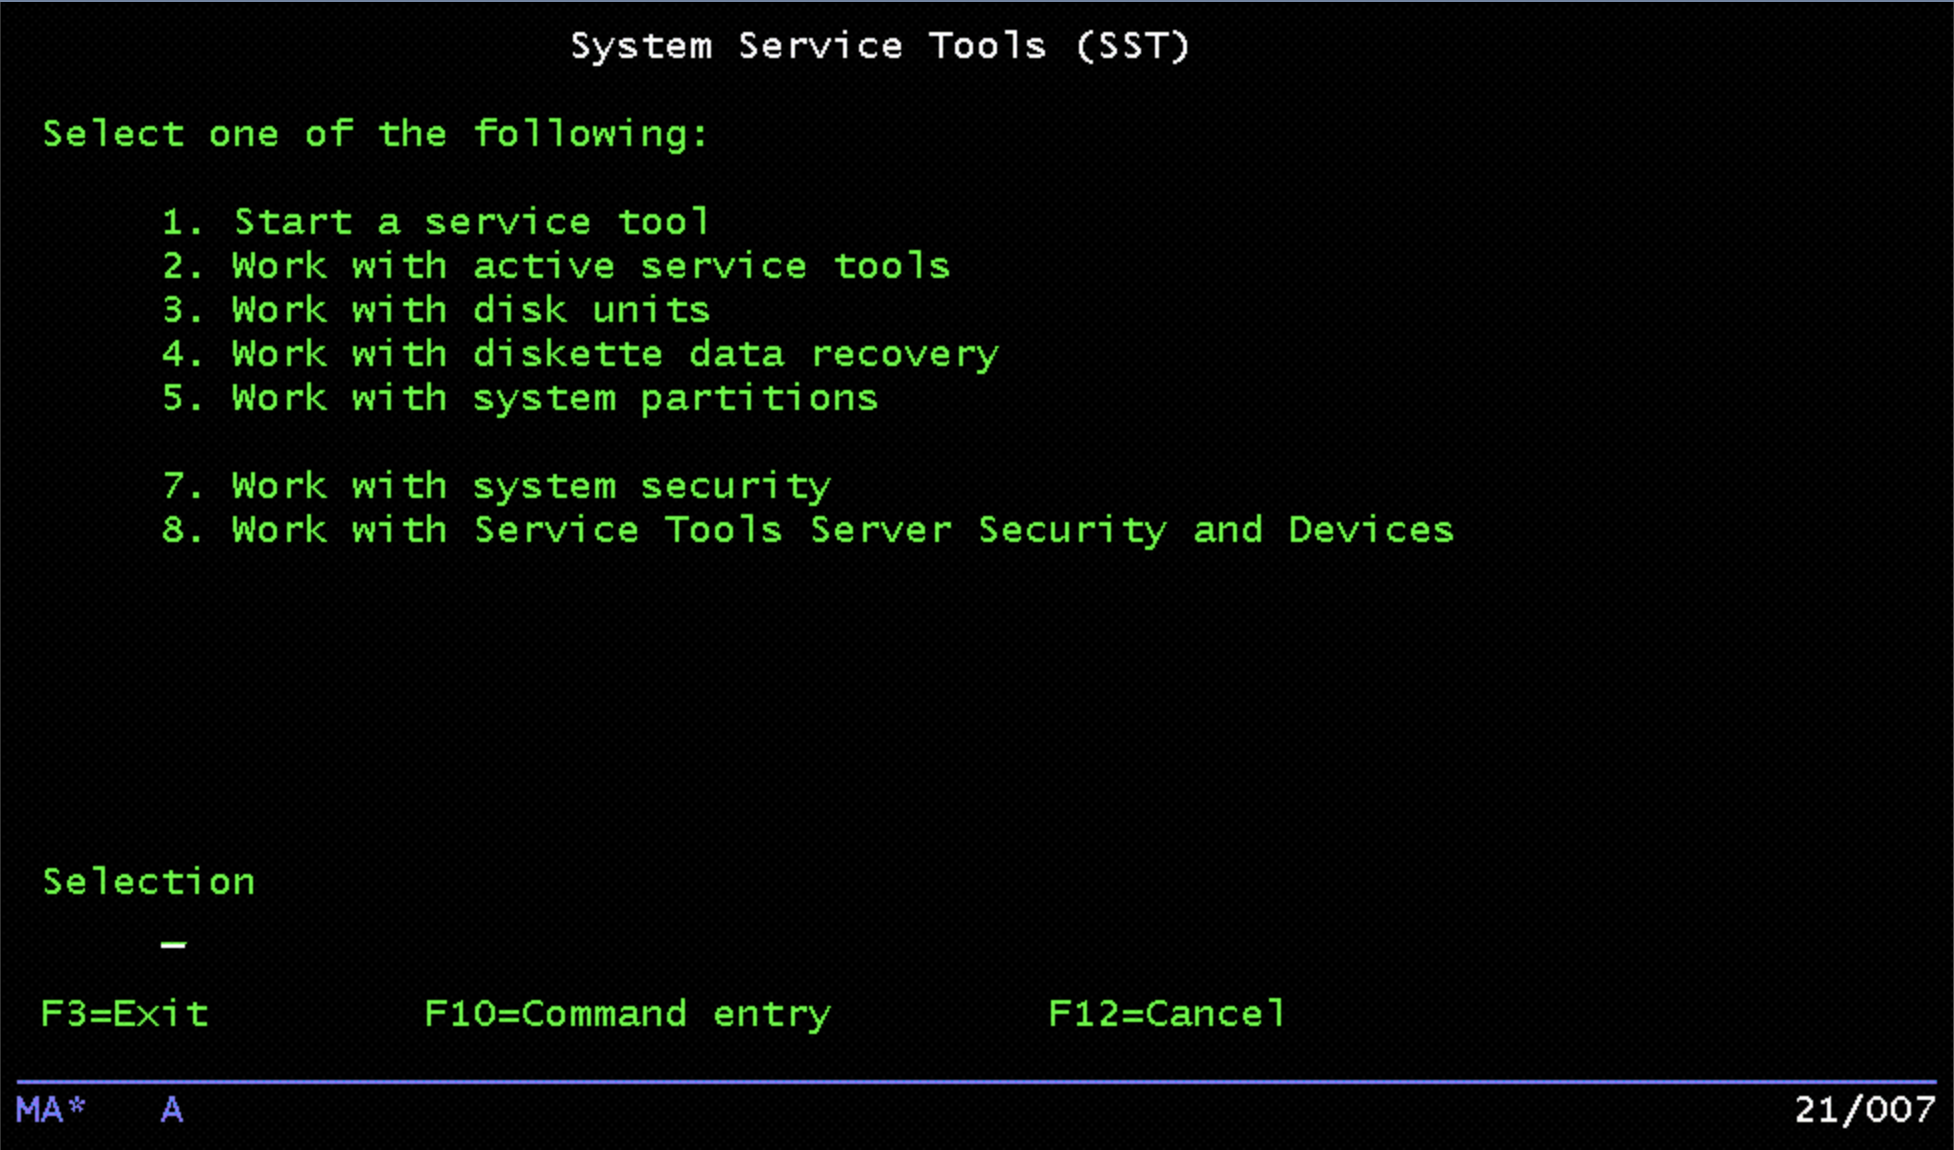Click F10=Command entry label

point(627,1014)
